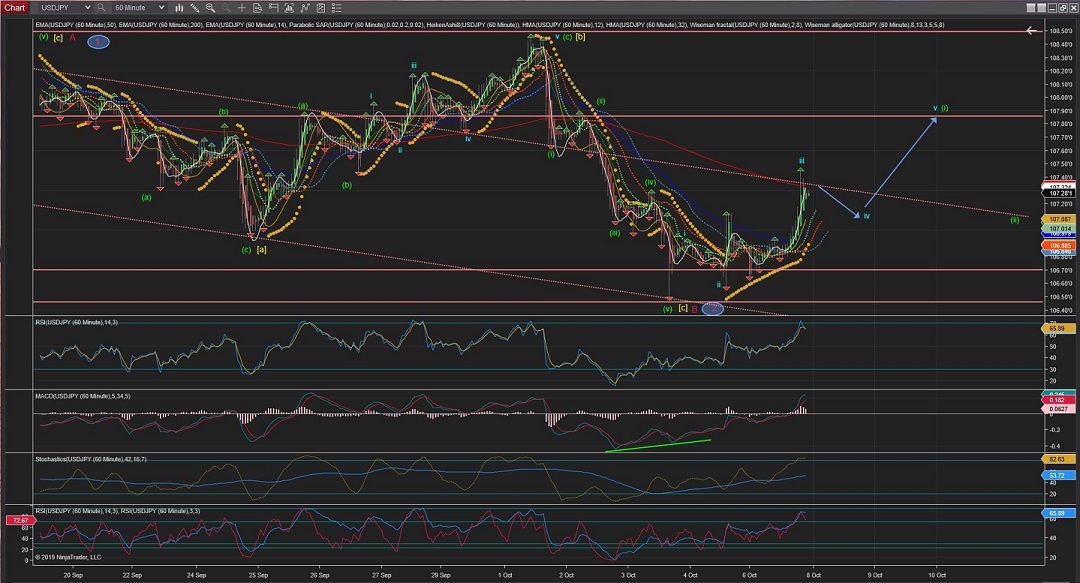
Task: Click the blue 65.88 RSI price marker
Action: click(1060, 513)
